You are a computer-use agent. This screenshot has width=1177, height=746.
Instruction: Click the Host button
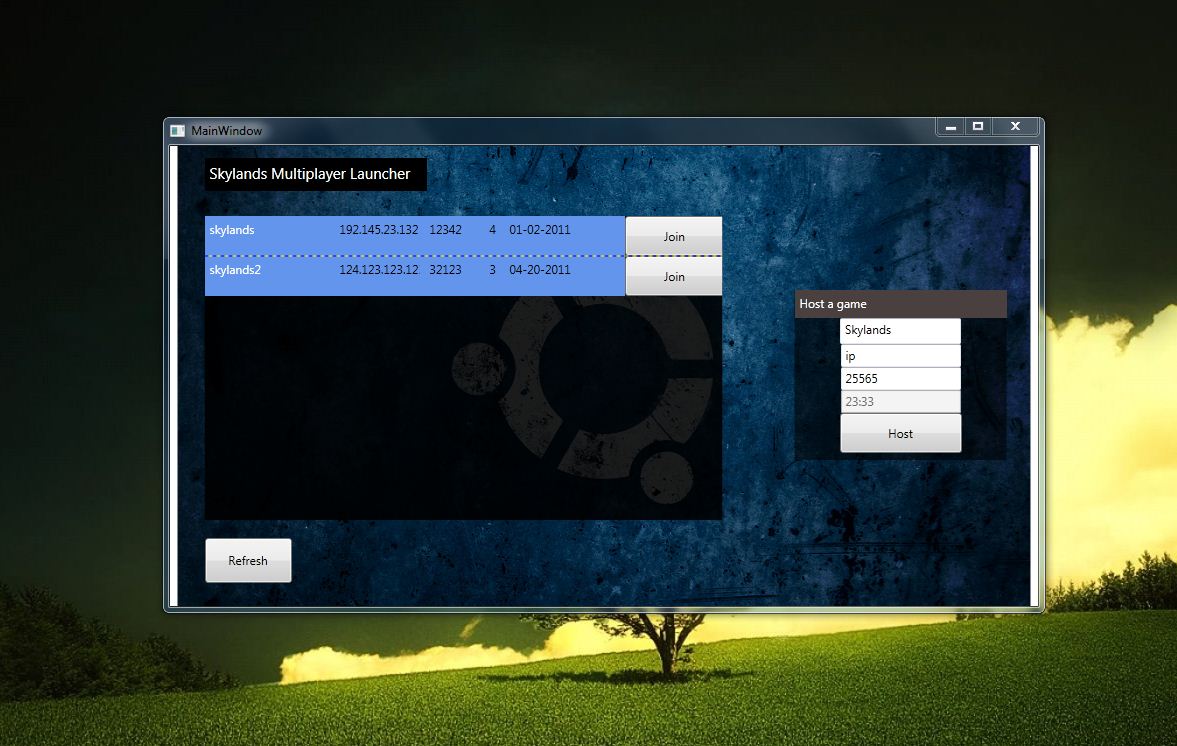click(x=900, y=433)
